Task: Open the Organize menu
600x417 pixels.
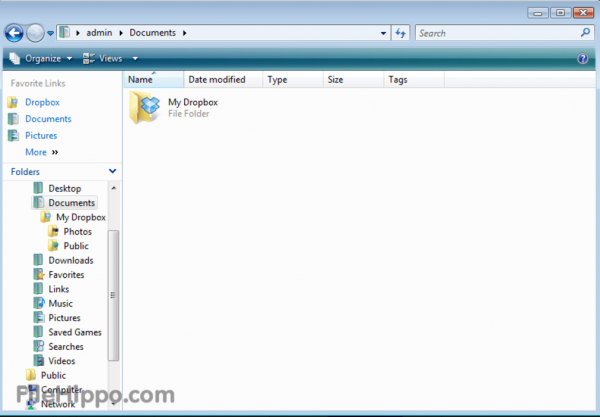Action: (41, 59)
